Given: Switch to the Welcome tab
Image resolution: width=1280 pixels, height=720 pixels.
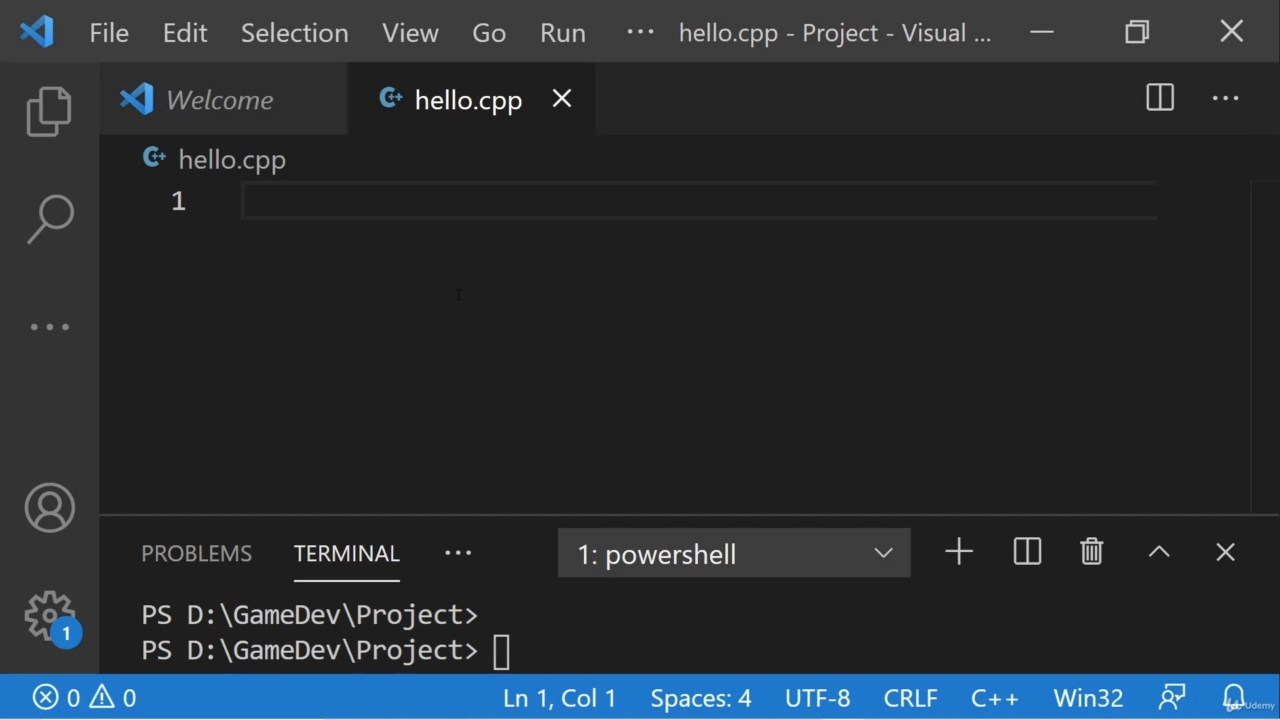Looking at the screenshot, I should (219, 100).
